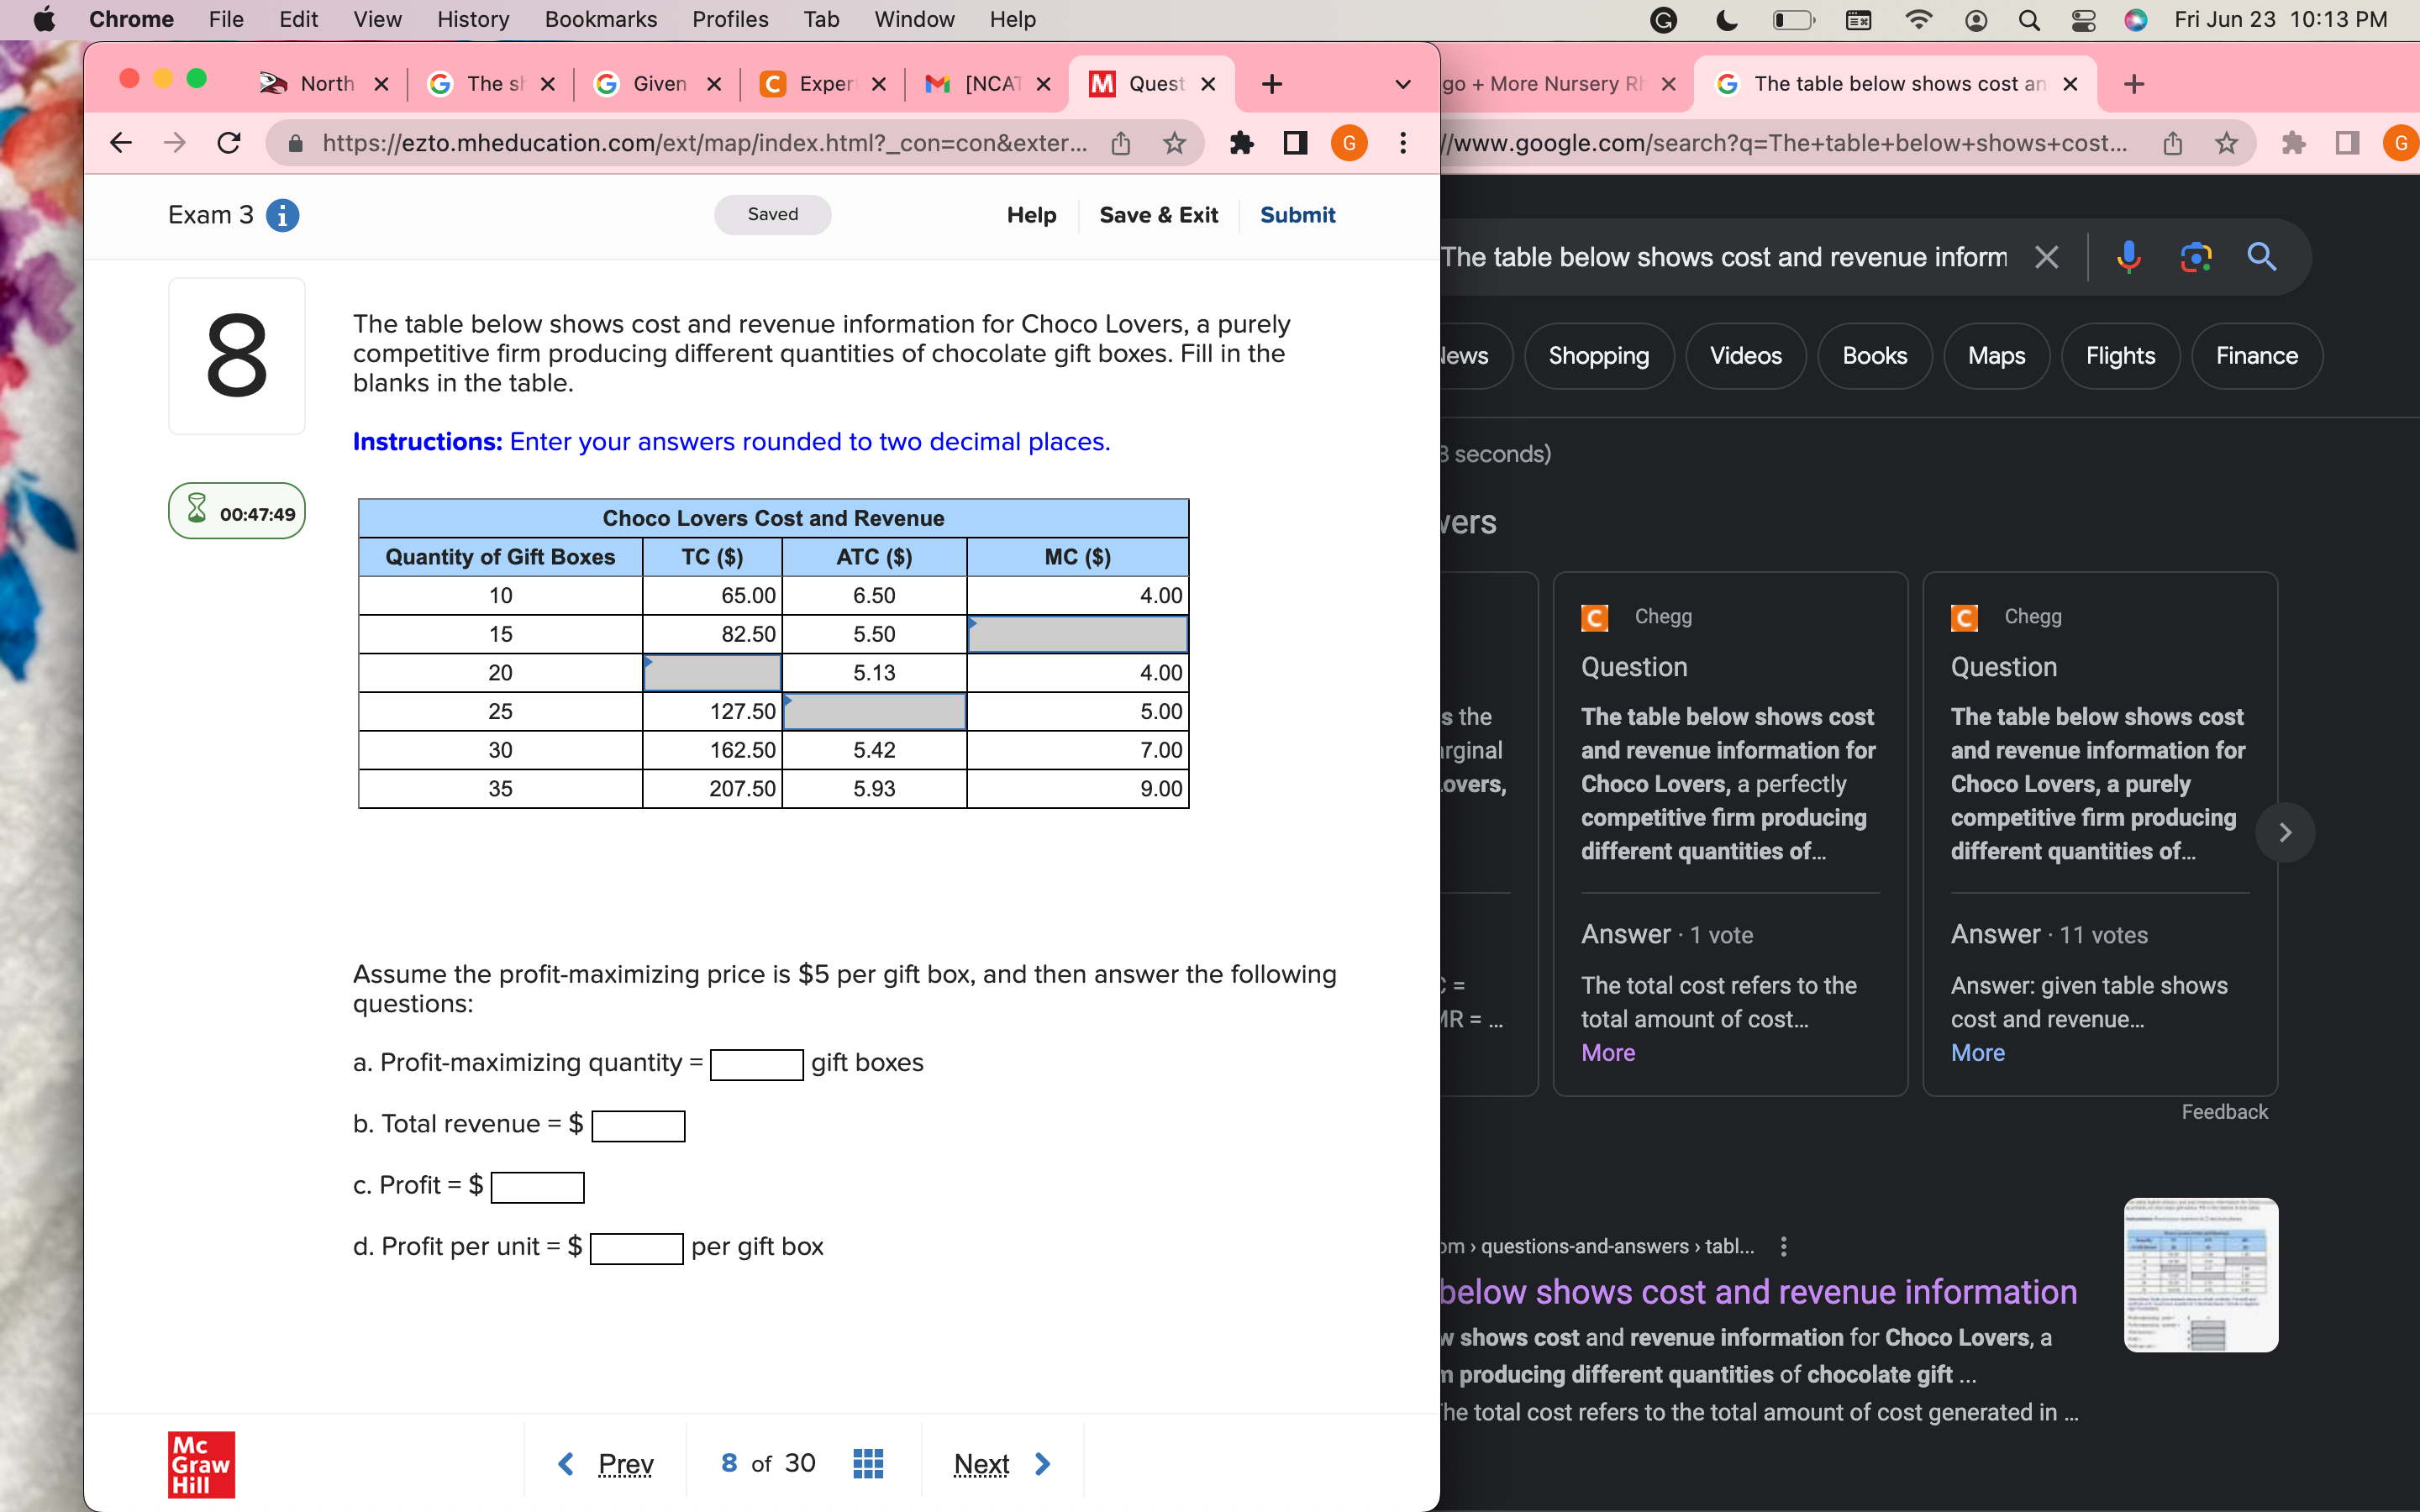
Task: Open new tab in front Chrome window
Action: point(1272,84)
